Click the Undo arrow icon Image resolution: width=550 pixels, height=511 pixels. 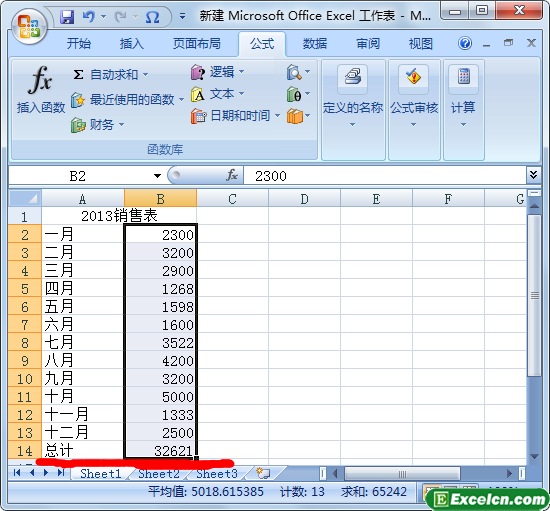pos(89,16)
